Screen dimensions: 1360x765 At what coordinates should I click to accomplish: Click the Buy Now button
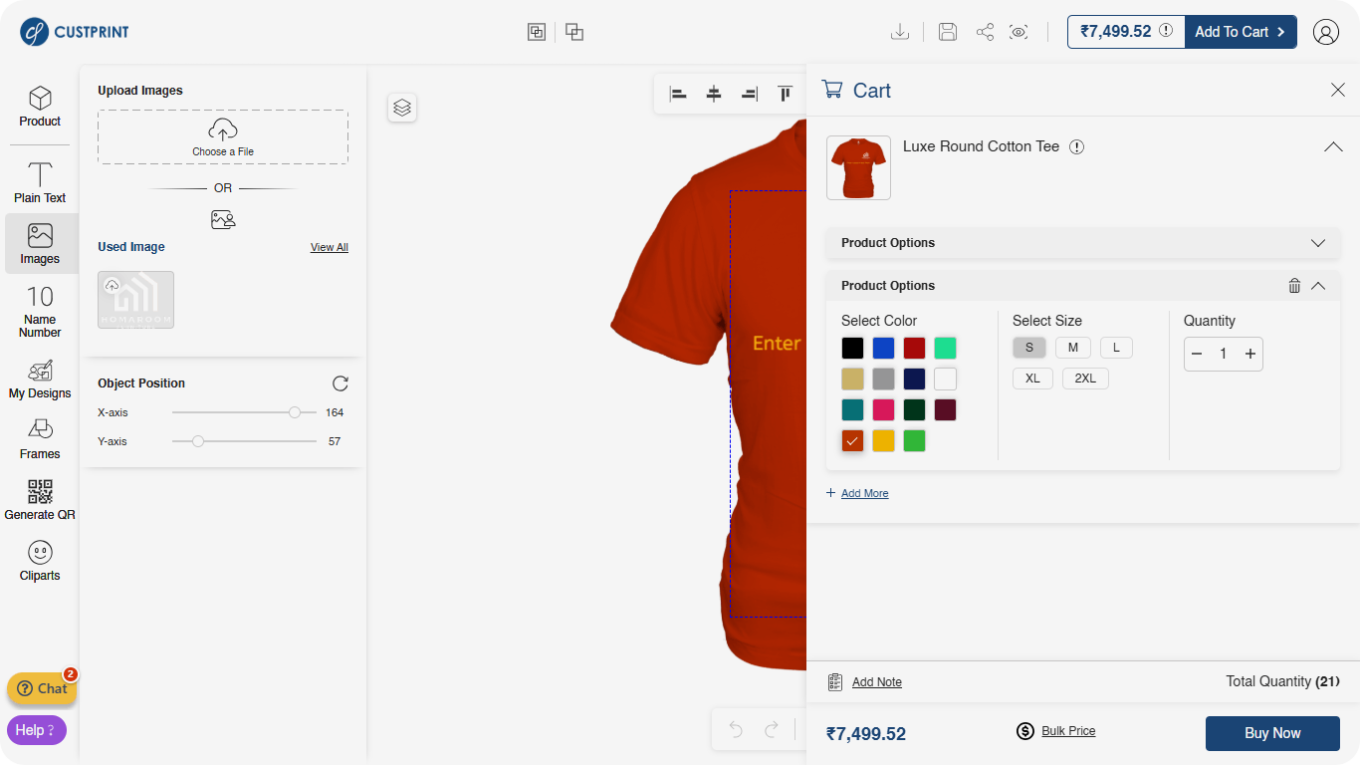pyautogui.click(x=1272, y=733)
